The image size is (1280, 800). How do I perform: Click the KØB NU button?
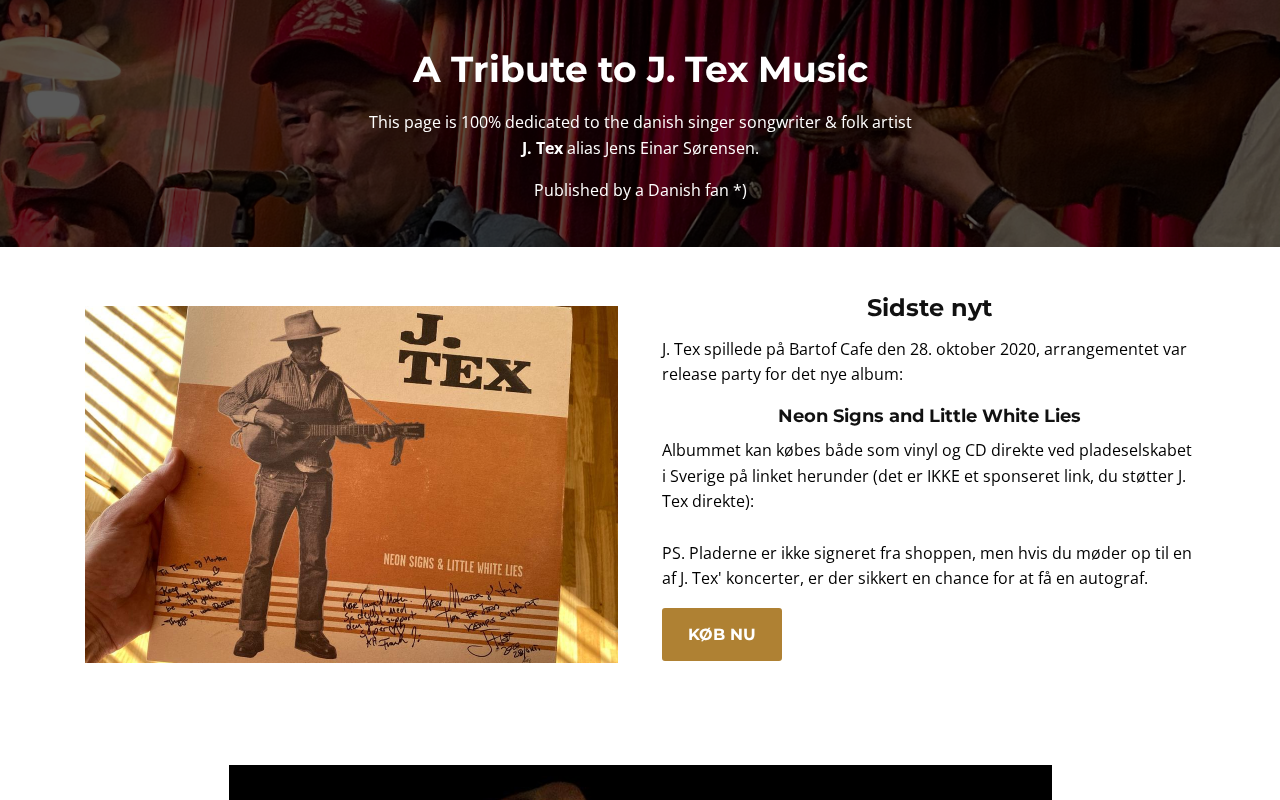[x=721, y=634]
